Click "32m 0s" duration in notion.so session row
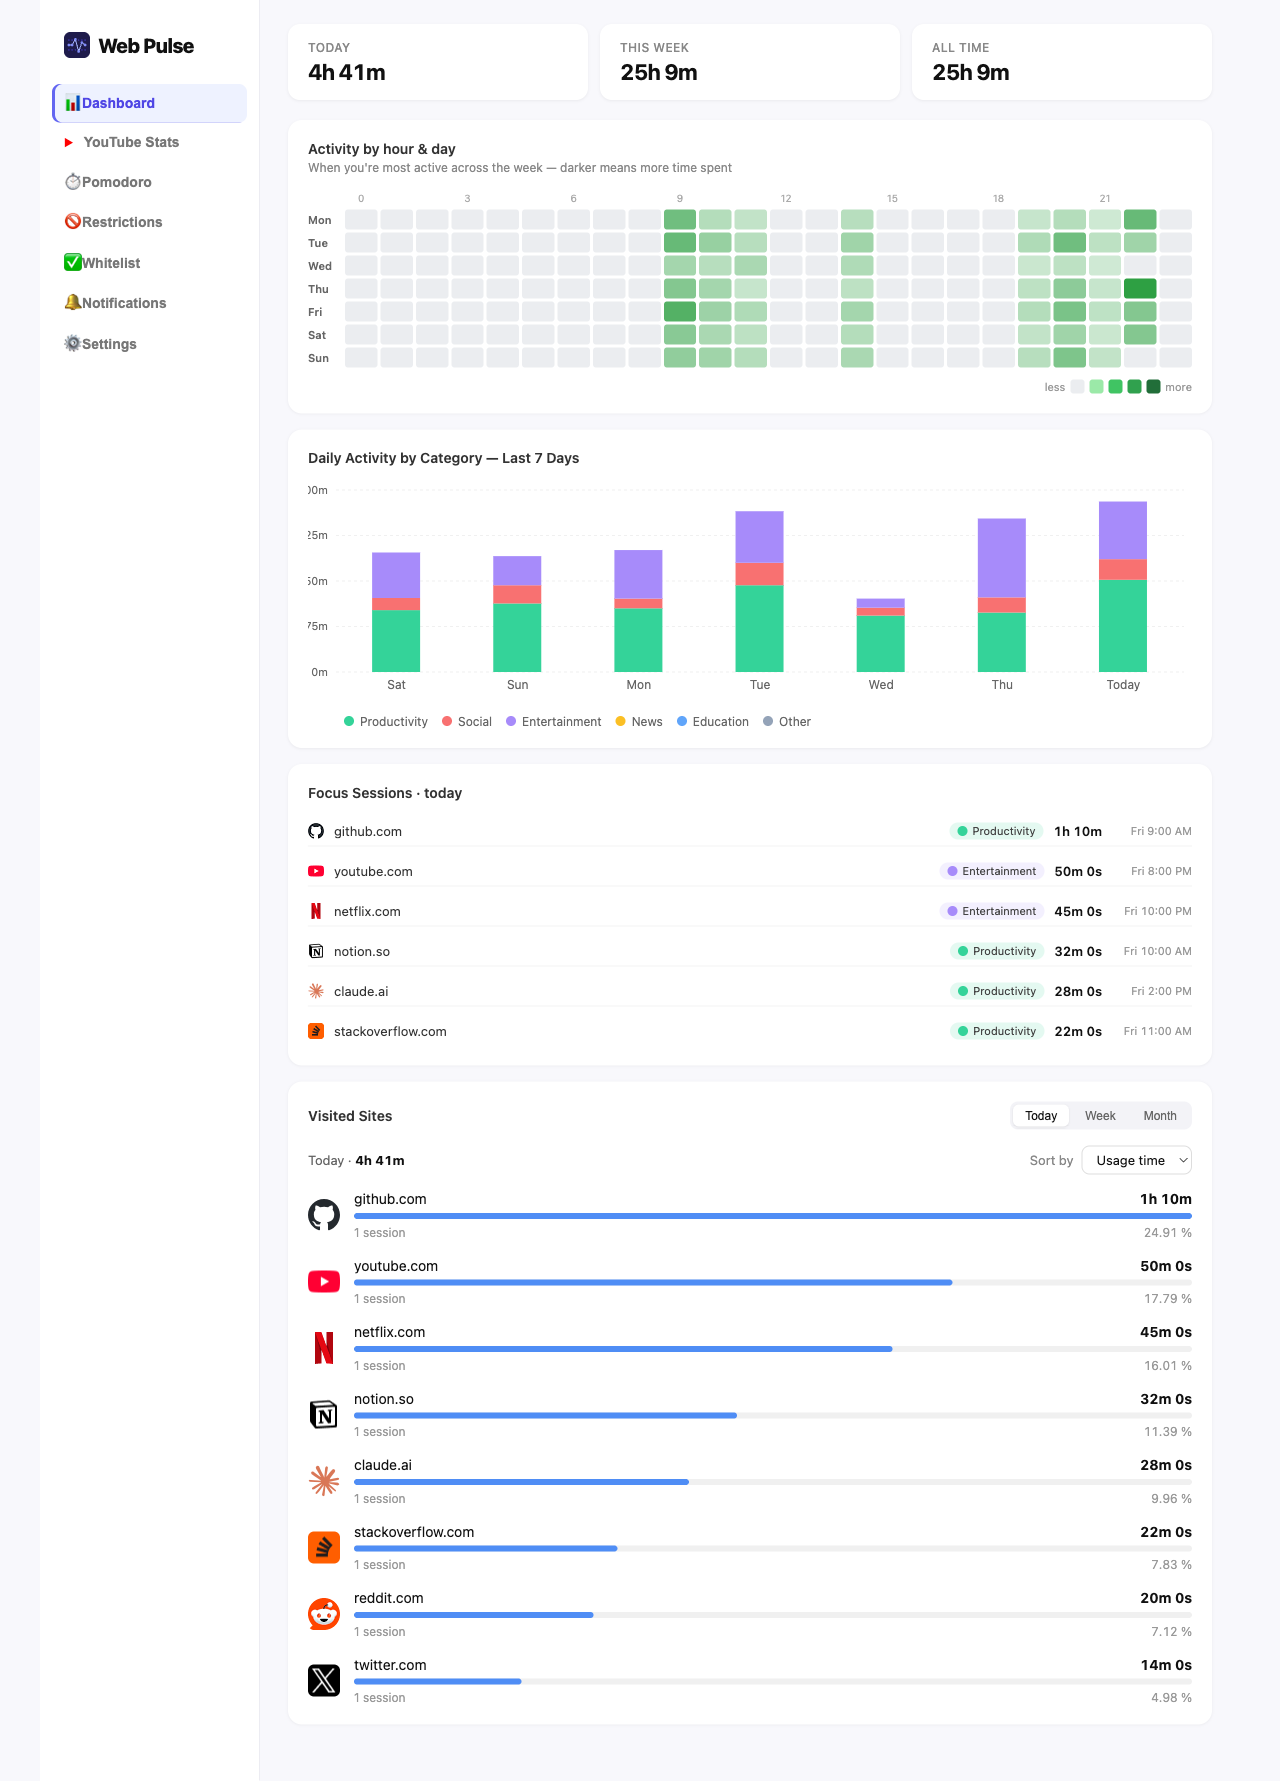Image resolution: width=1280 pixels, height=1781 pixels. tap(1078, 951)
